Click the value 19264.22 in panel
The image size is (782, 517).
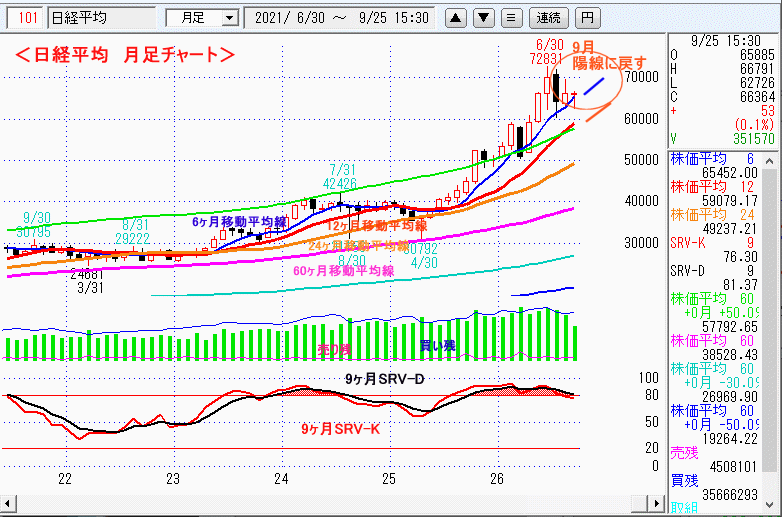pyautogui.click(x=730, y=439)
